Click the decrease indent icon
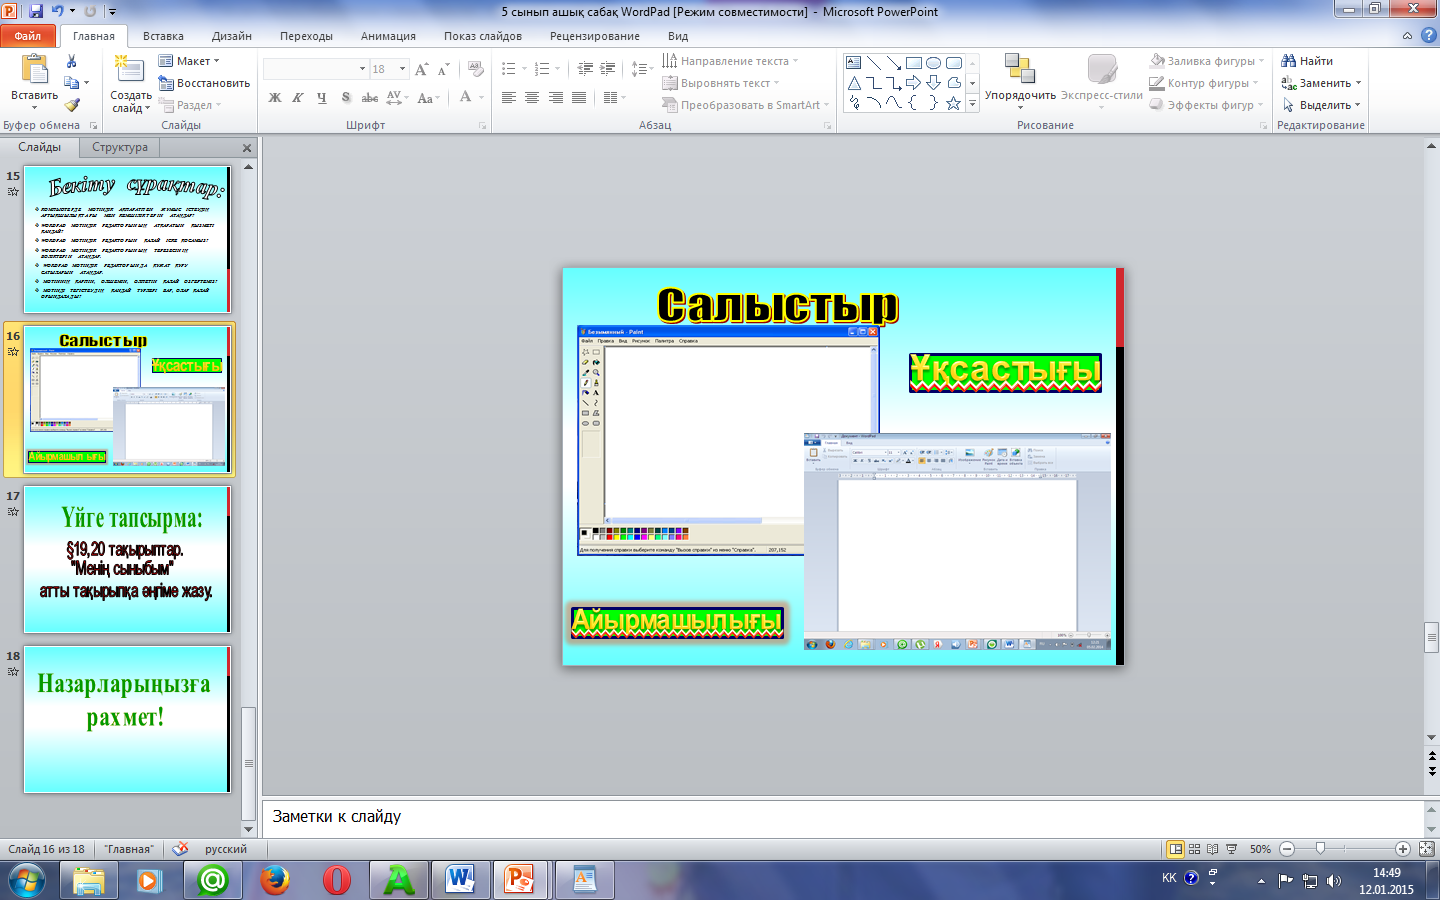 coord(585,69)
